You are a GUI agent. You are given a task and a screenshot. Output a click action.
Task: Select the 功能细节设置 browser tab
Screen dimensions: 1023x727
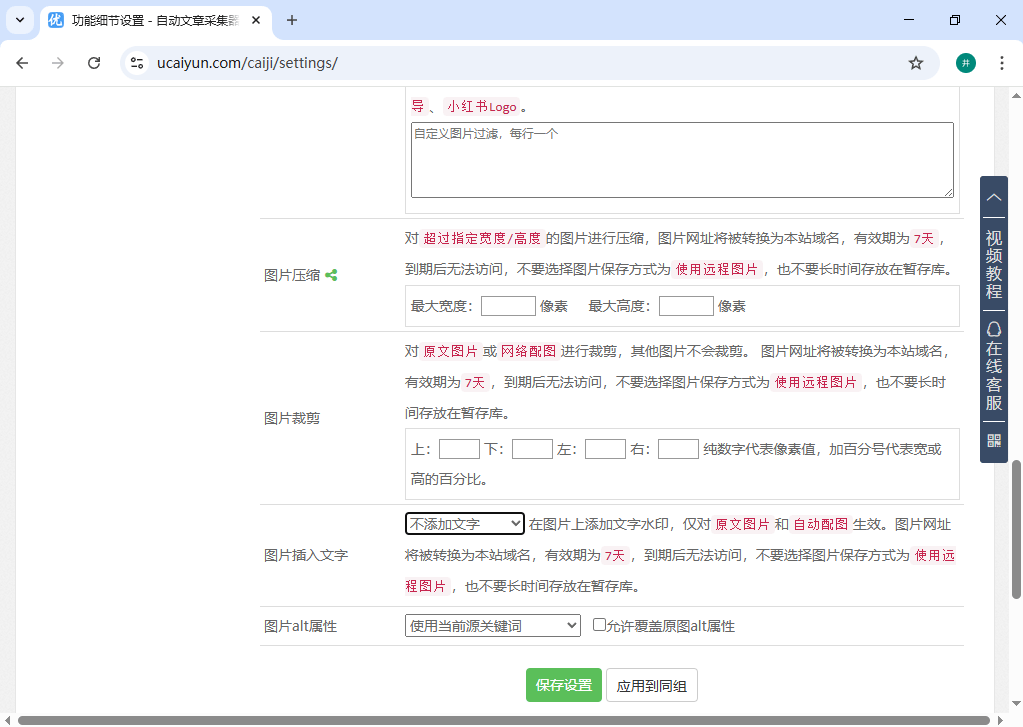(155, 20)
